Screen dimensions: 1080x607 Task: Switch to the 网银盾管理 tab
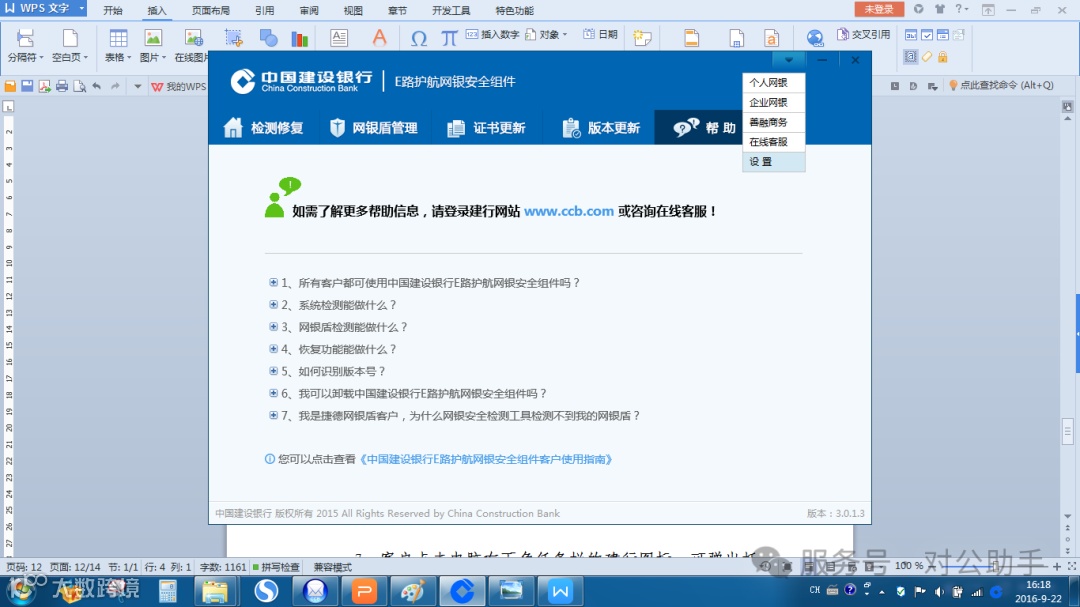coord(374,127)
